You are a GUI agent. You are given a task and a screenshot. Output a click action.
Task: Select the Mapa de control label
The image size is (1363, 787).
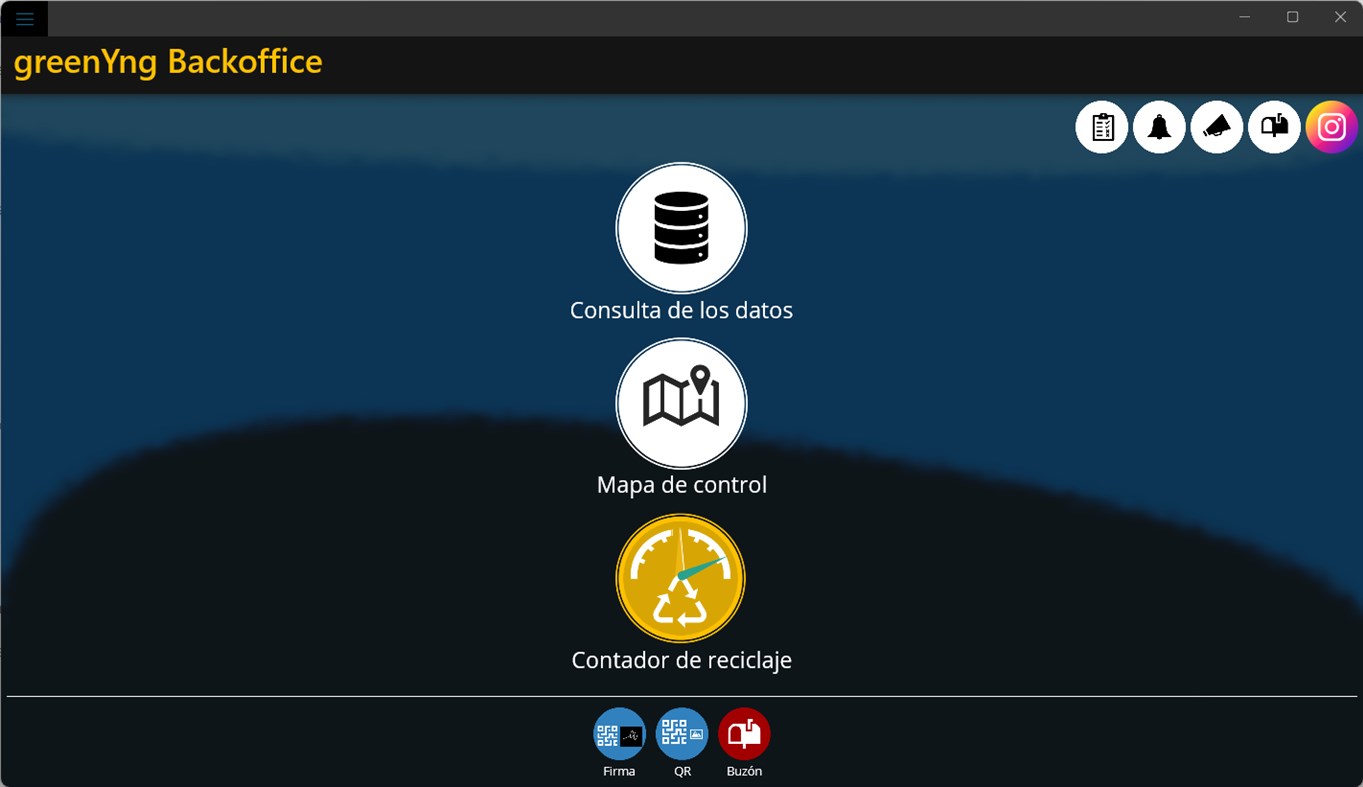click(681, 484)
